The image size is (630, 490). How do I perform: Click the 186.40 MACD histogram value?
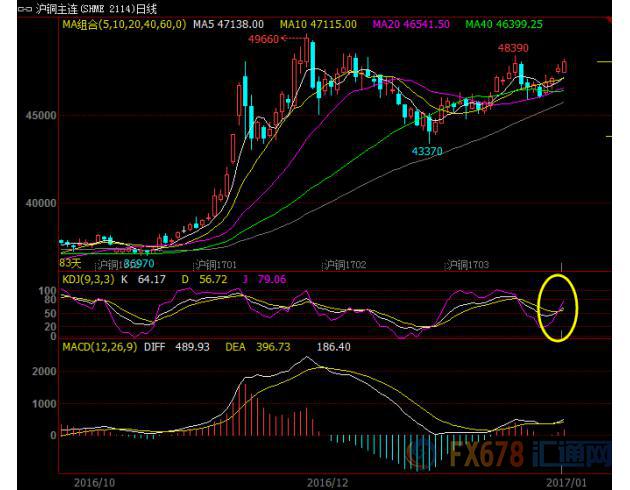click(333, 347)
